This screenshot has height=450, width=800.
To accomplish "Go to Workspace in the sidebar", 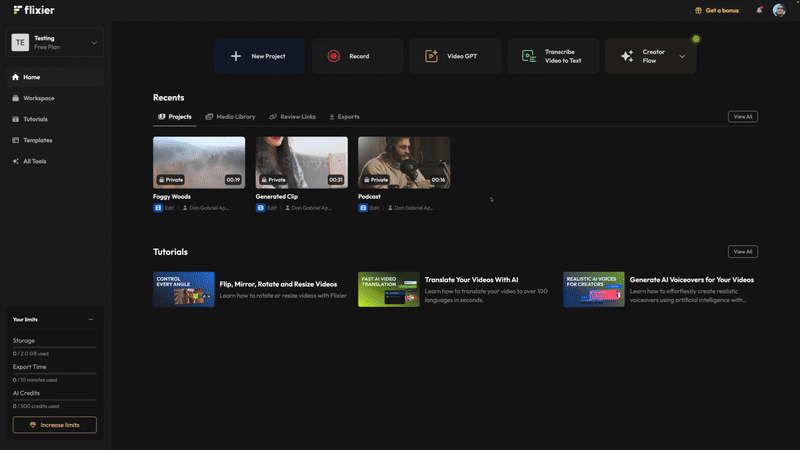I will [x=38, y=98].
